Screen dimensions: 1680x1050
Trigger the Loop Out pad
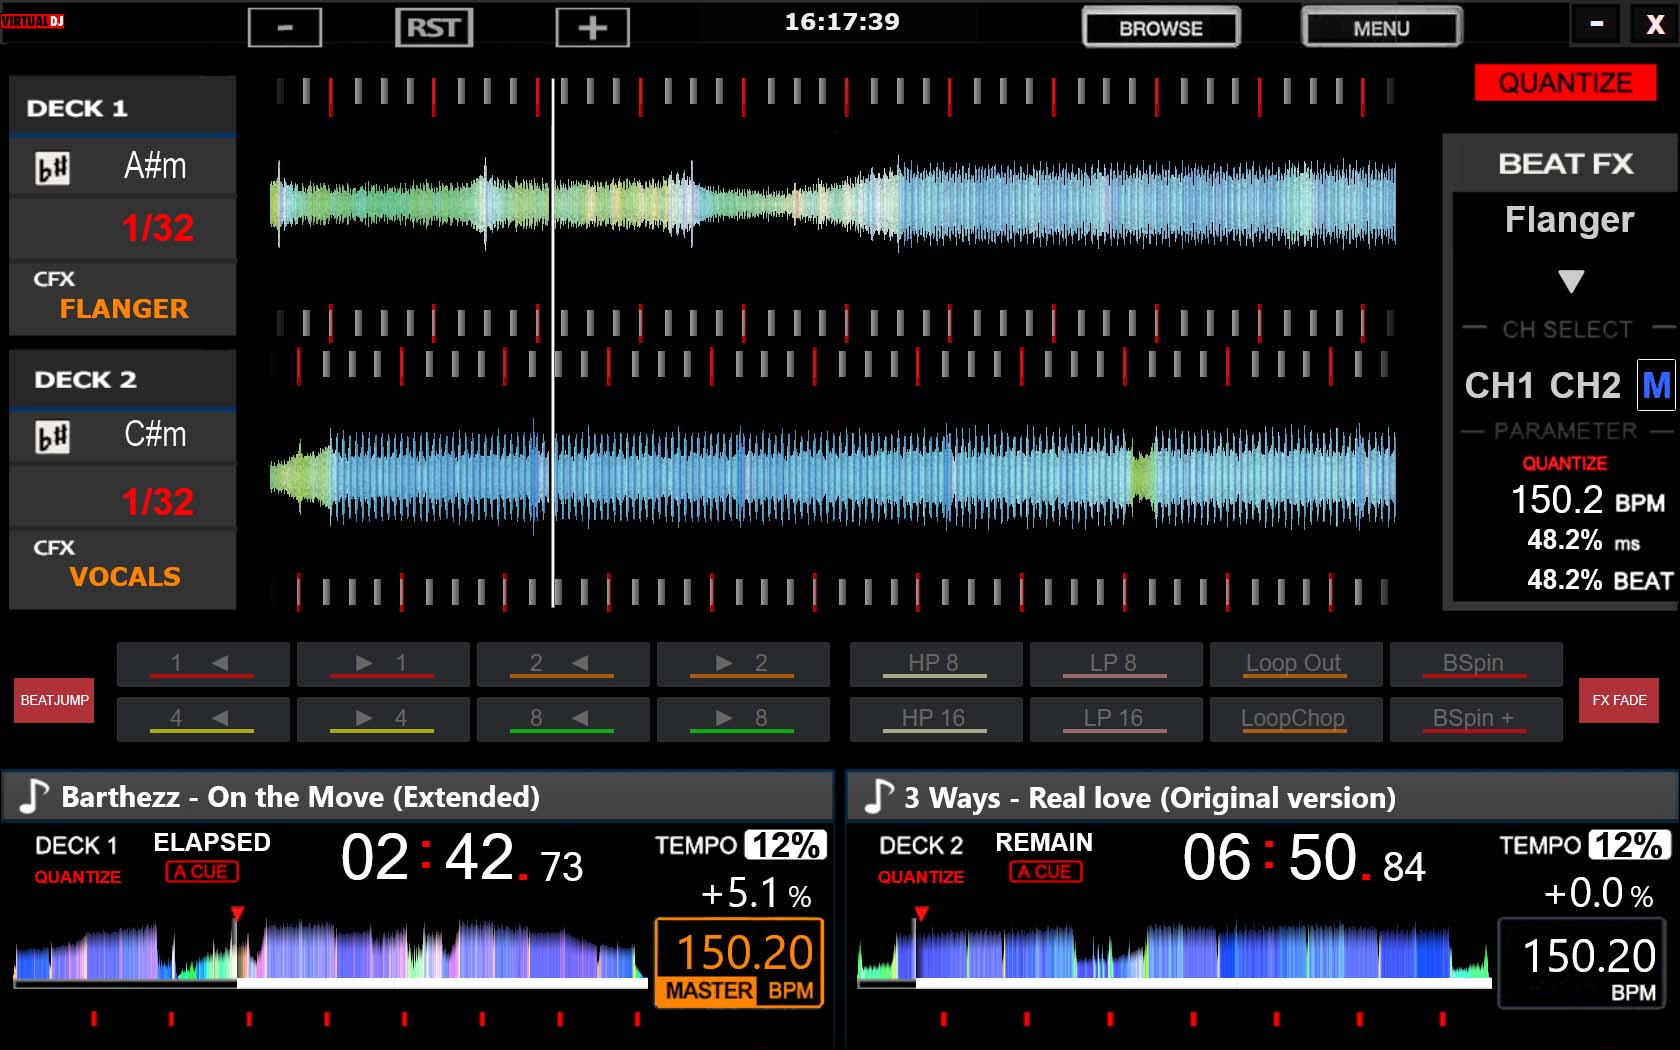coord(1296,664)
